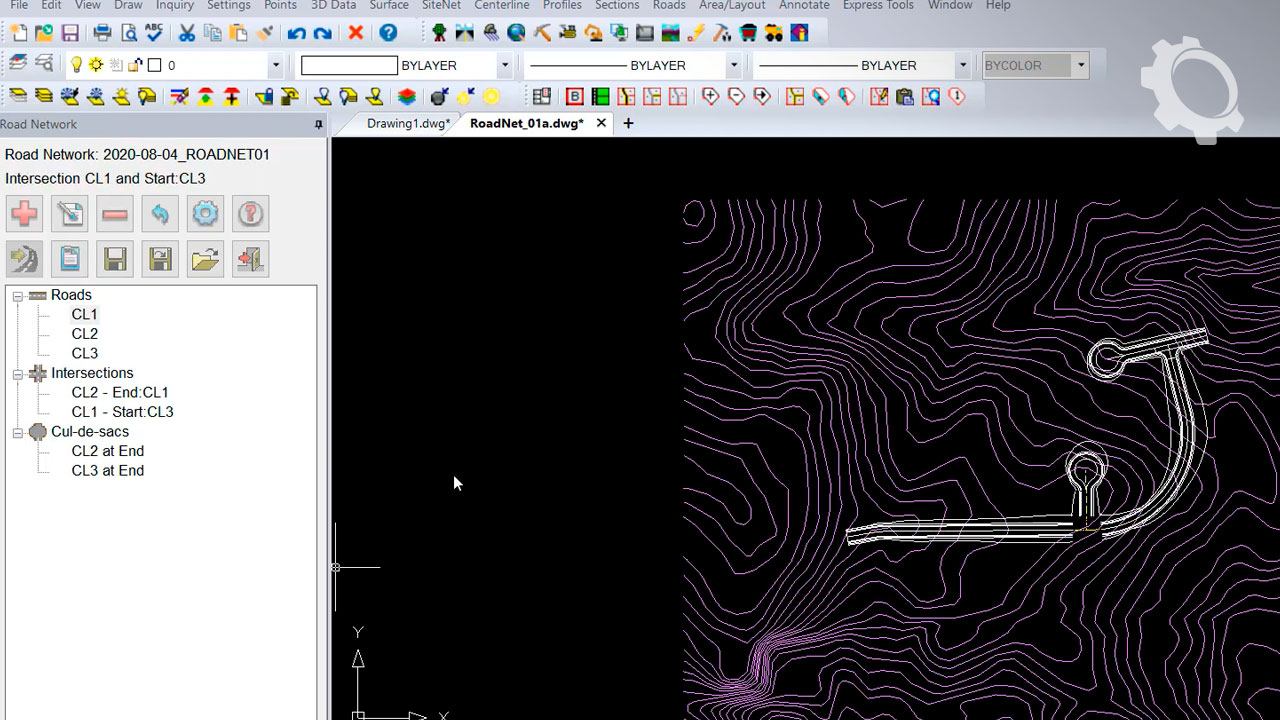The image size is (1280, 720).
Task: Toggle layer on/off lightbulb icon
Action: tap(75, 65)
